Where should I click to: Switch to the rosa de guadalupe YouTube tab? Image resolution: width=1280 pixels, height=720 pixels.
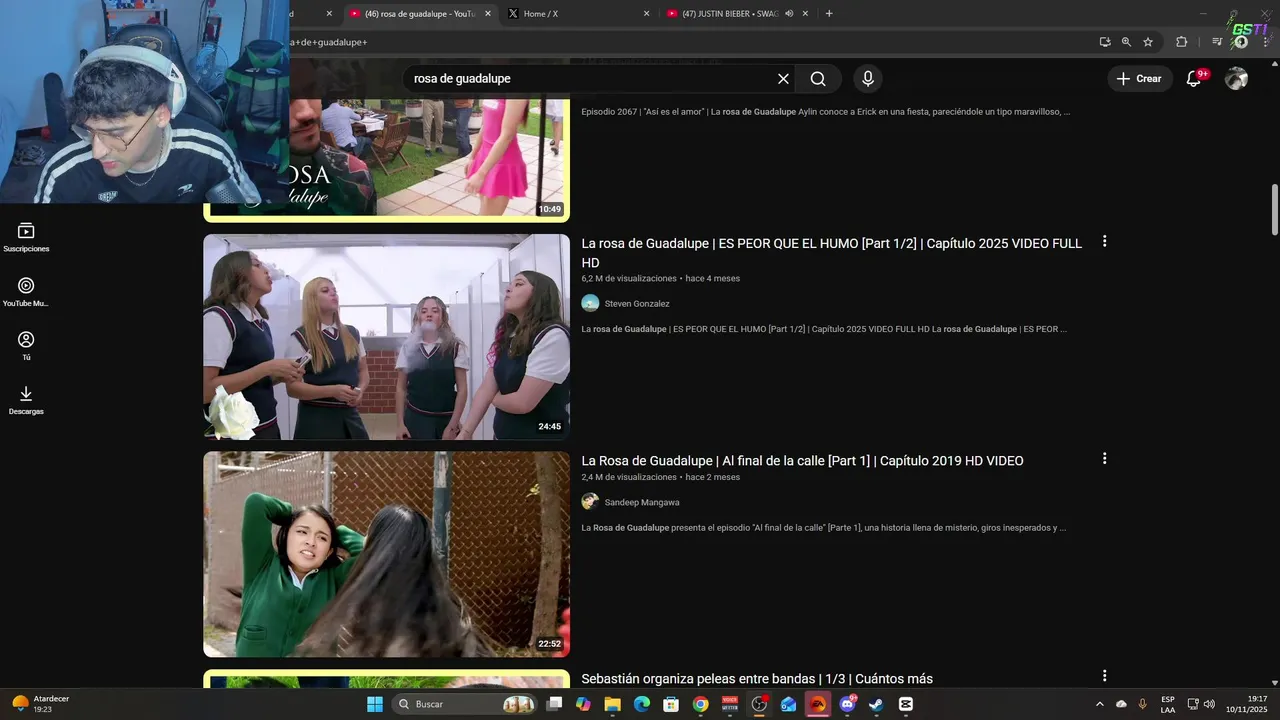click(x=418, y=14)
